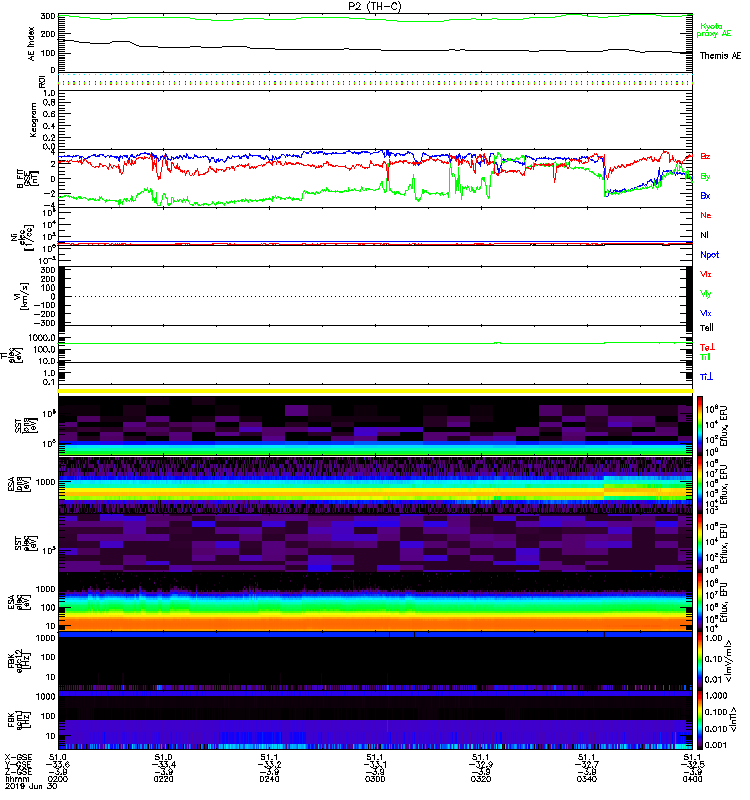The image size is (750, 800).
Task: Click the plot title P2 (TH-C)
Action: [374, 6]
